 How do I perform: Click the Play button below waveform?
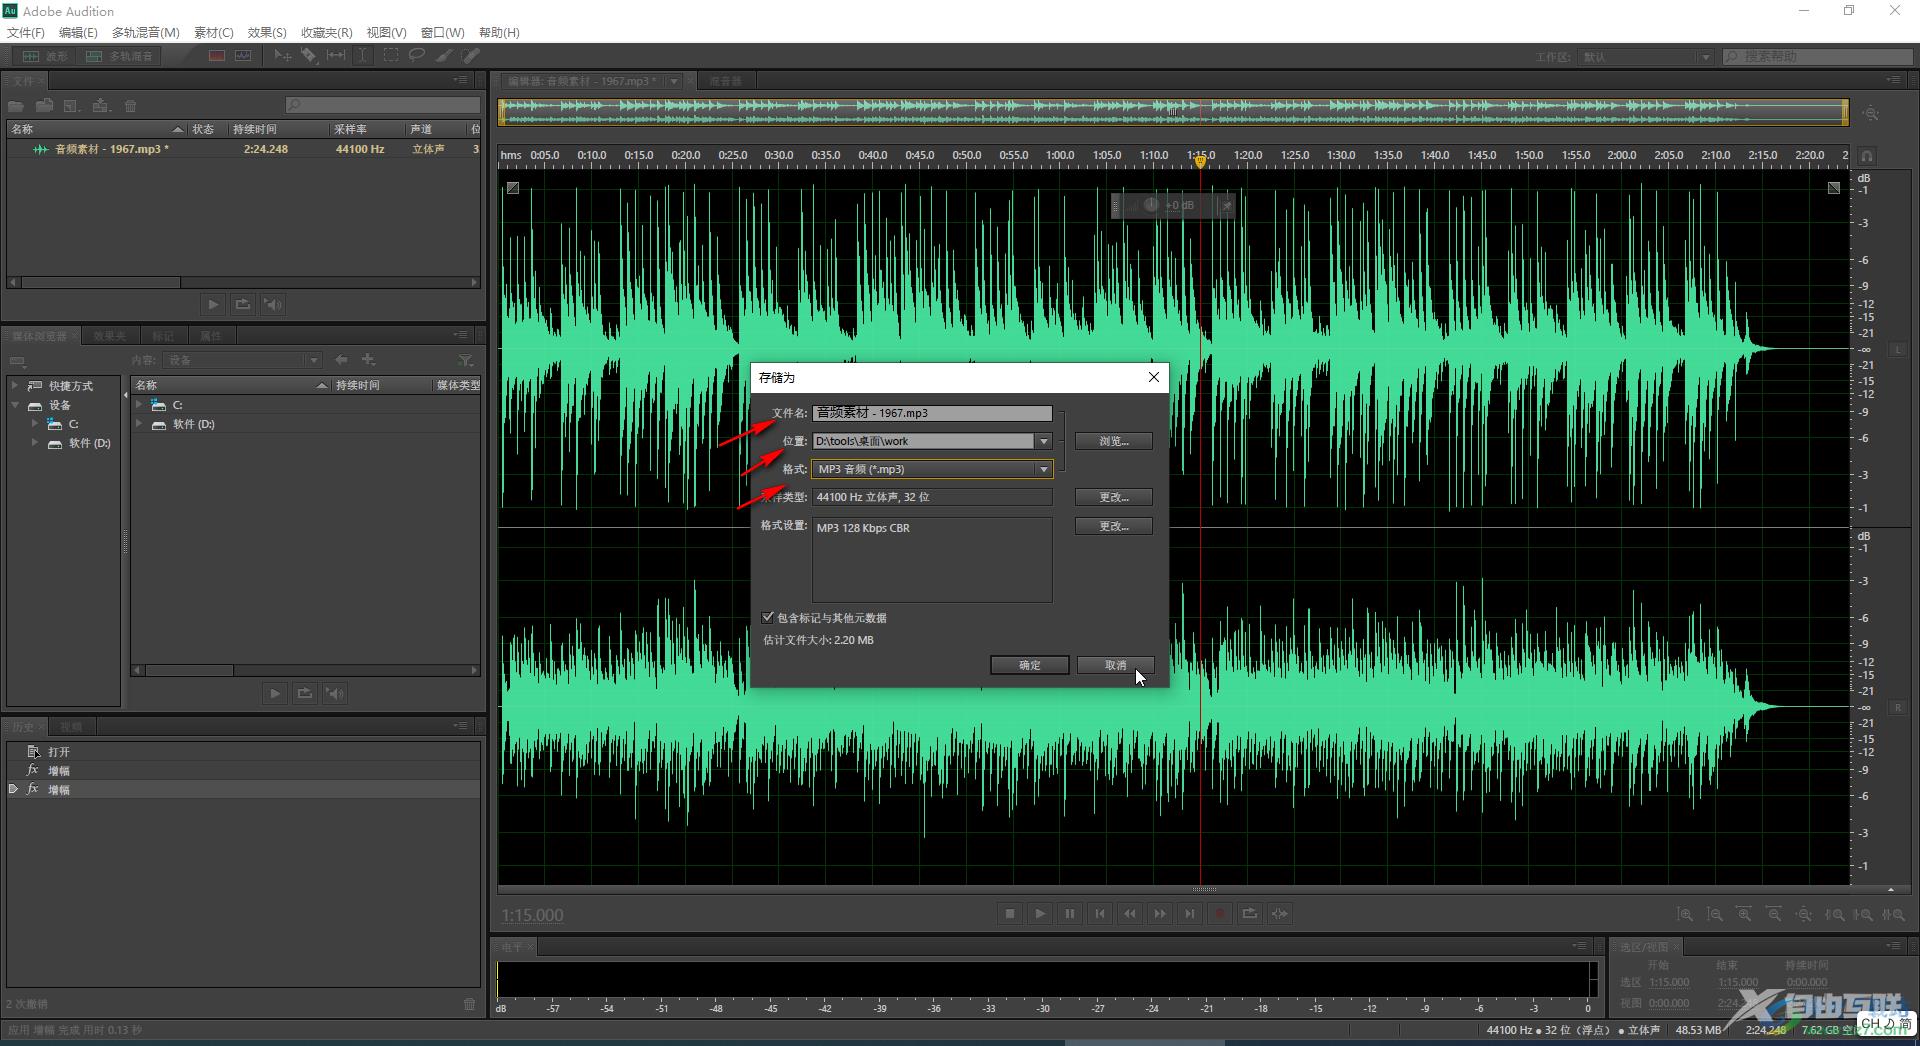tap(1040, 914)
